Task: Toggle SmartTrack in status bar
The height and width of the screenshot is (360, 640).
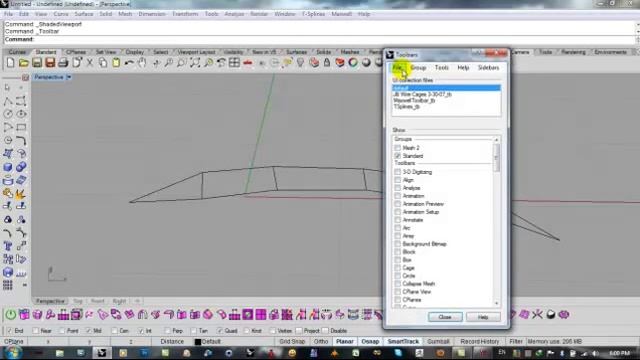Action: tap(403, 342)
